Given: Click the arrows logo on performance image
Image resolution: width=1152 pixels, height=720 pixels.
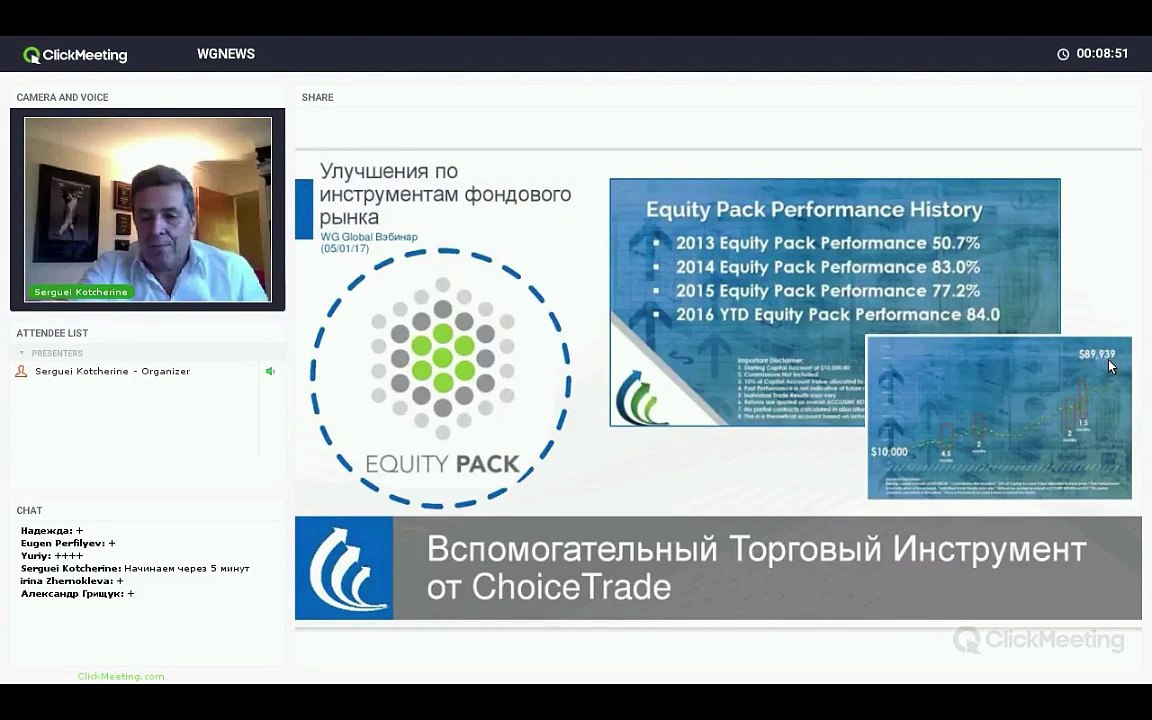Looking at the screenshot, I should click(x=641, y=397).
